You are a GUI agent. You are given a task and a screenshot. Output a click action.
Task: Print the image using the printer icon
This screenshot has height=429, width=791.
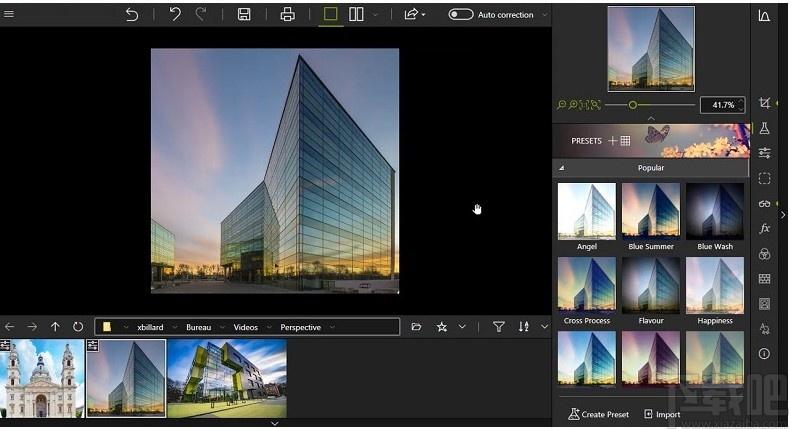click(x=288, y=15)
